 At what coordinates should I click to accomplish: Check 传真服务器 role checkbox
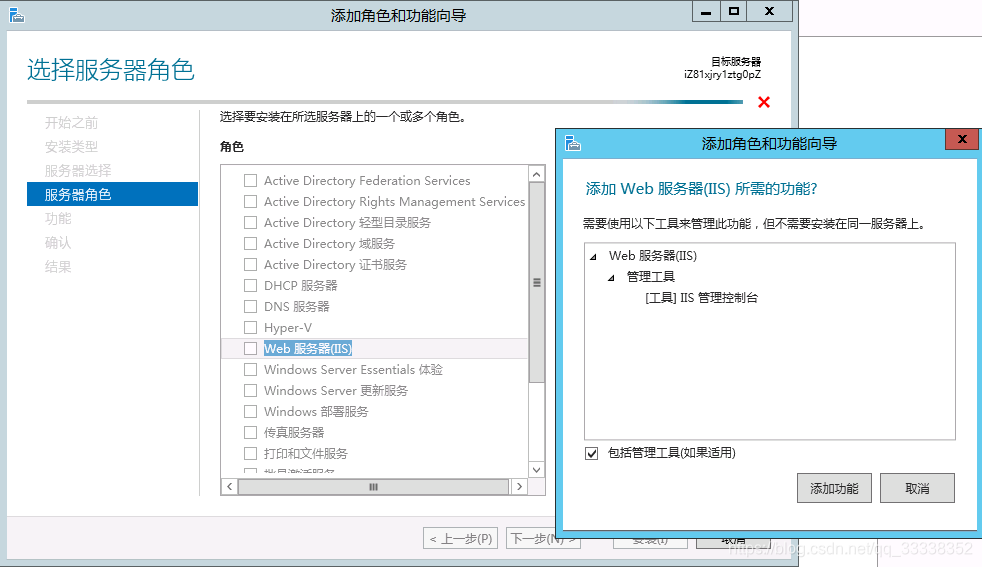[251, 432]
